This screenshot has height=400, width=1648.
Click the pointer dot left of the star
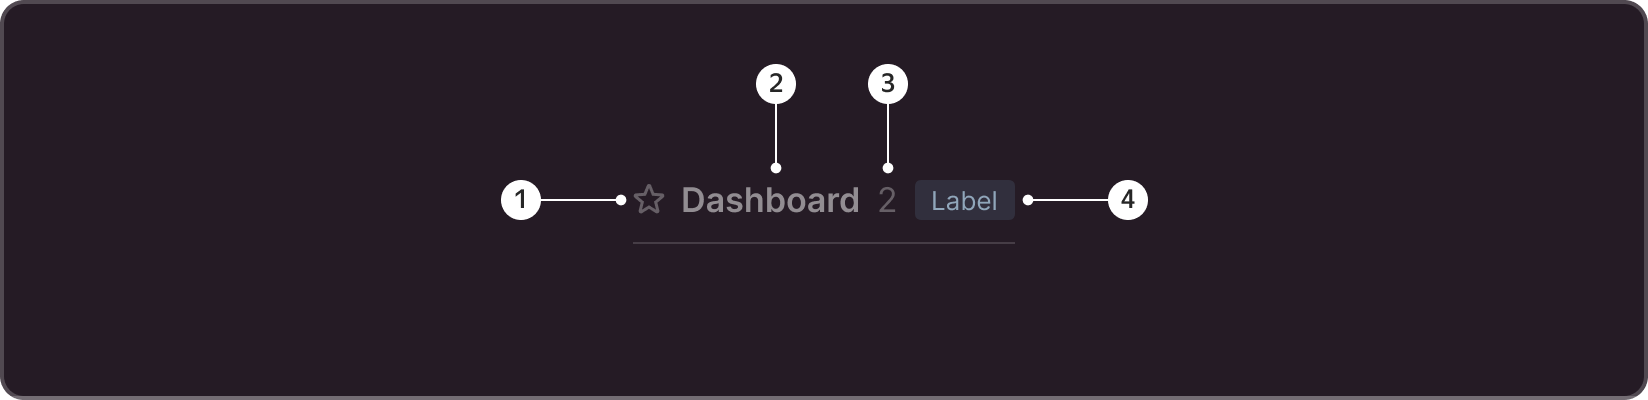click(621, 200)
